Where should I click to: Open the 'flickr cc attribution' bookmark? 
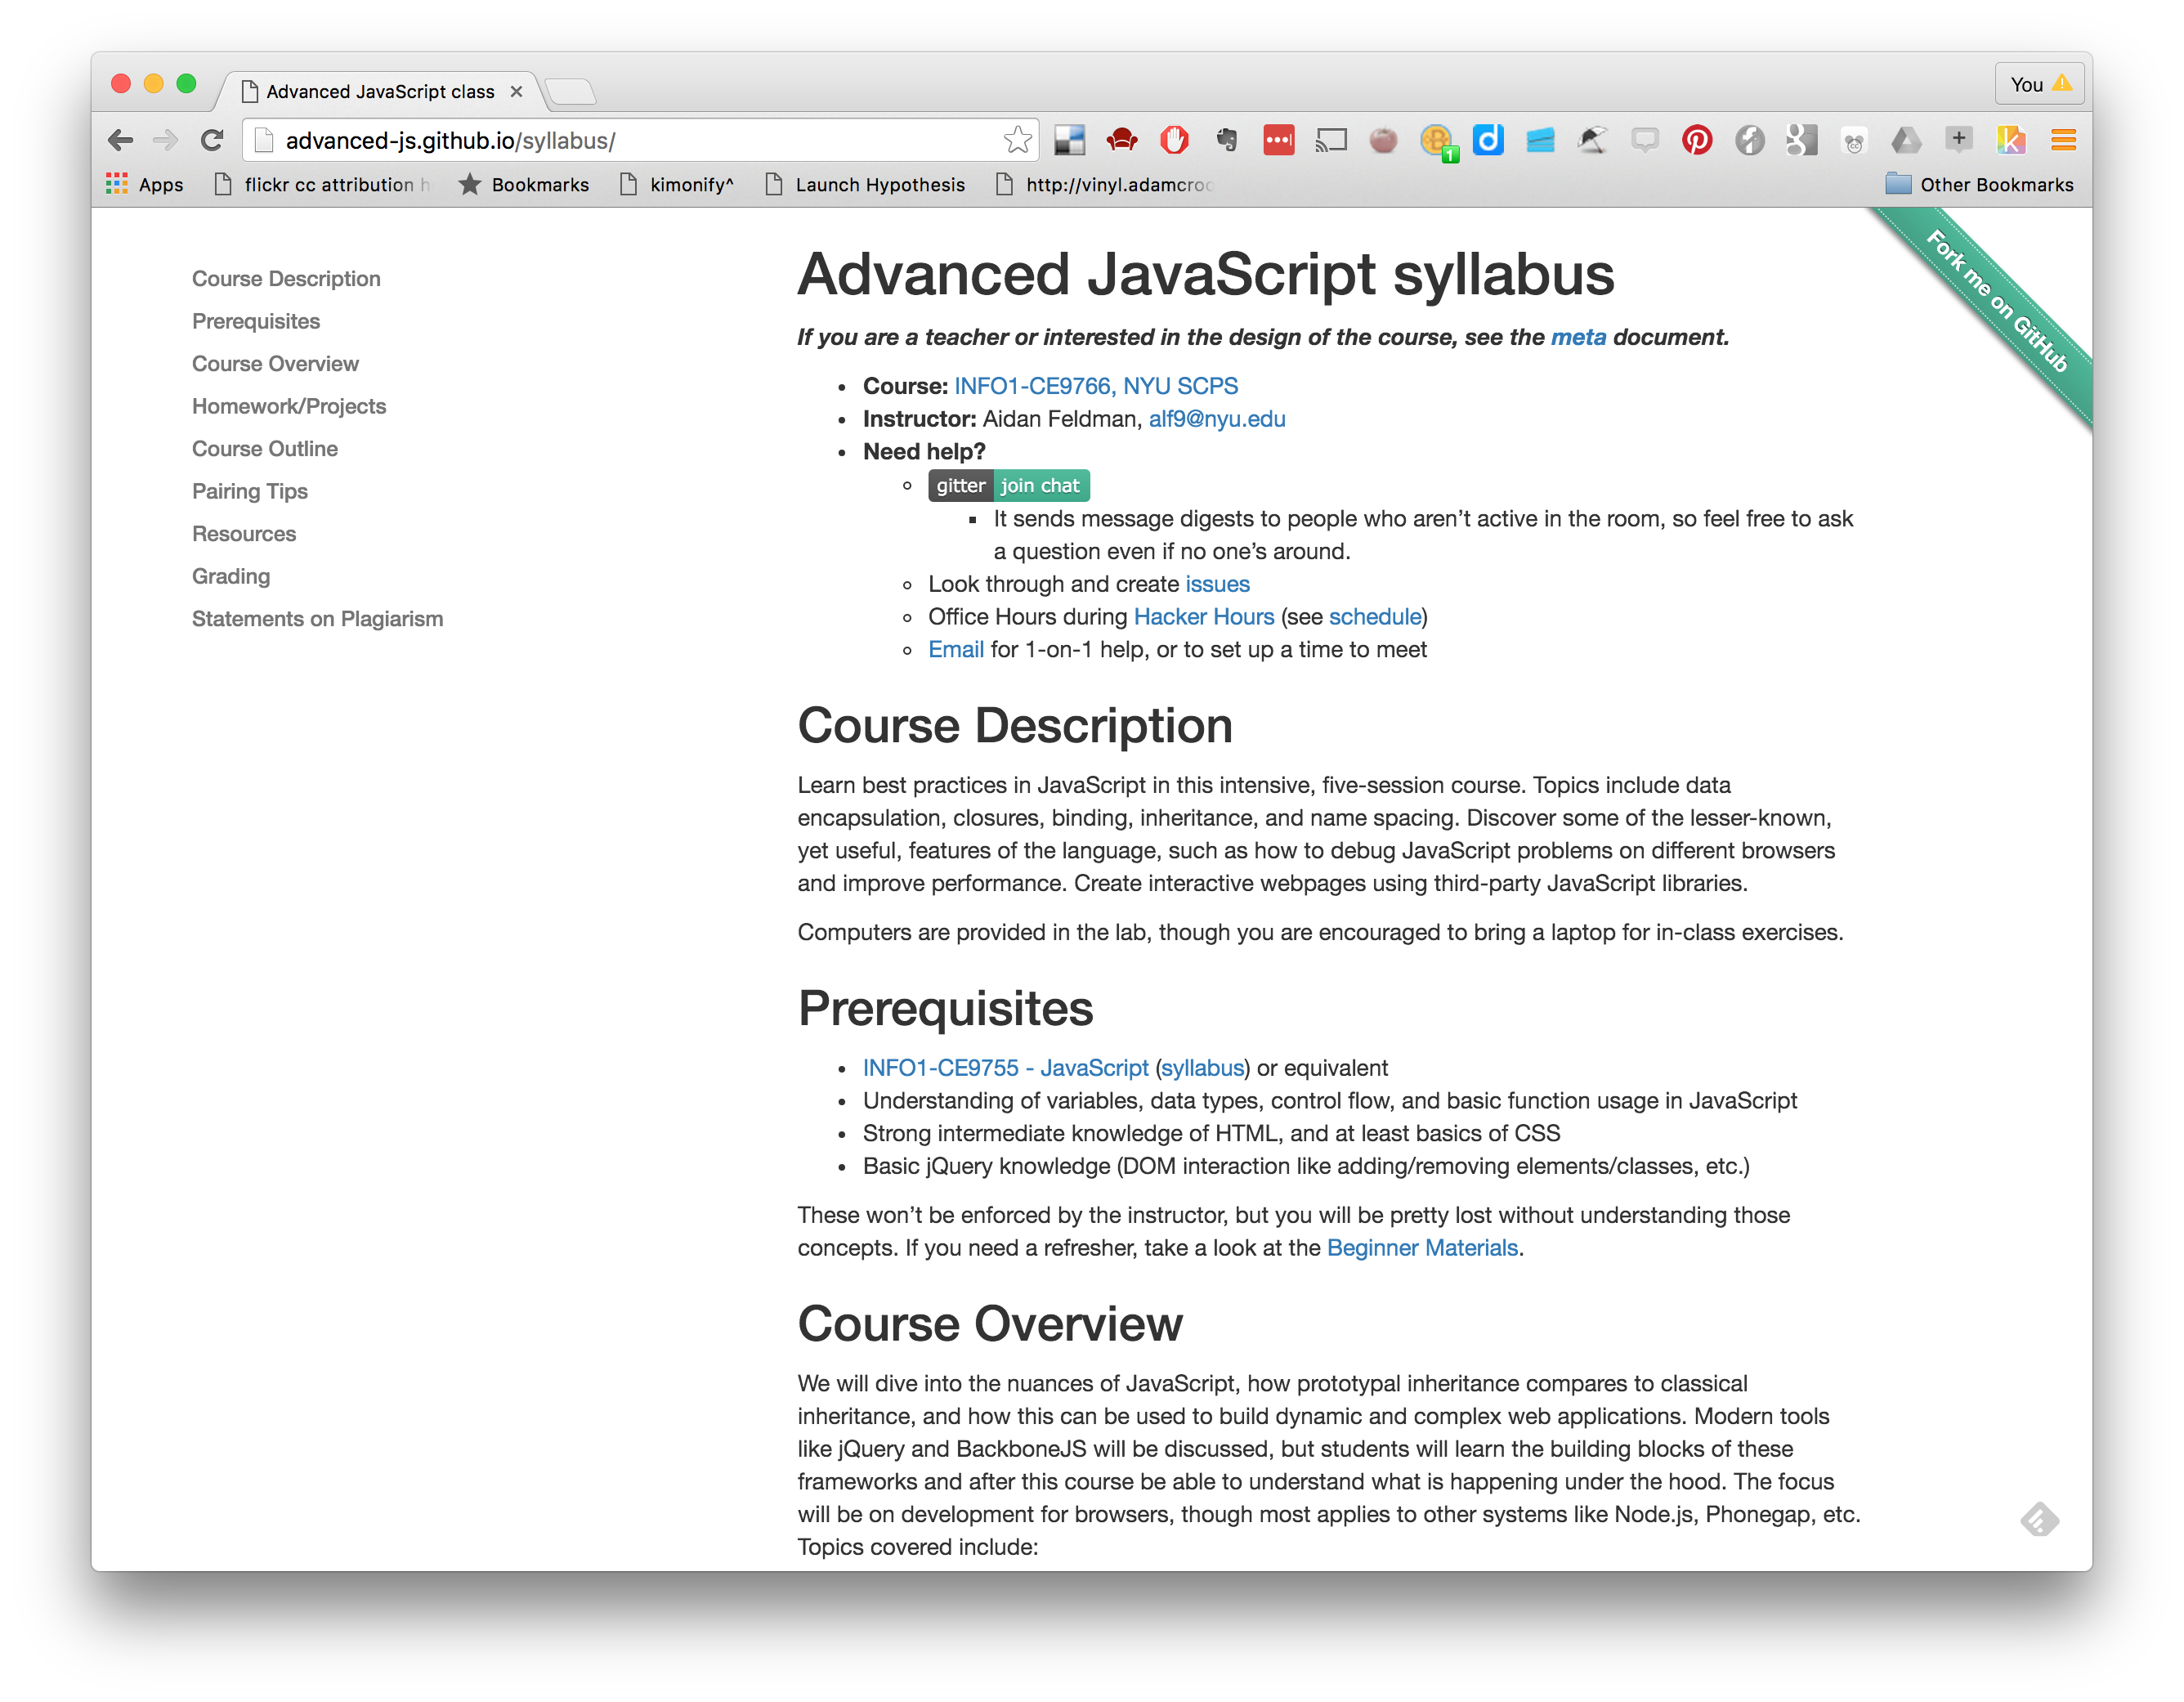coord(322,184)
